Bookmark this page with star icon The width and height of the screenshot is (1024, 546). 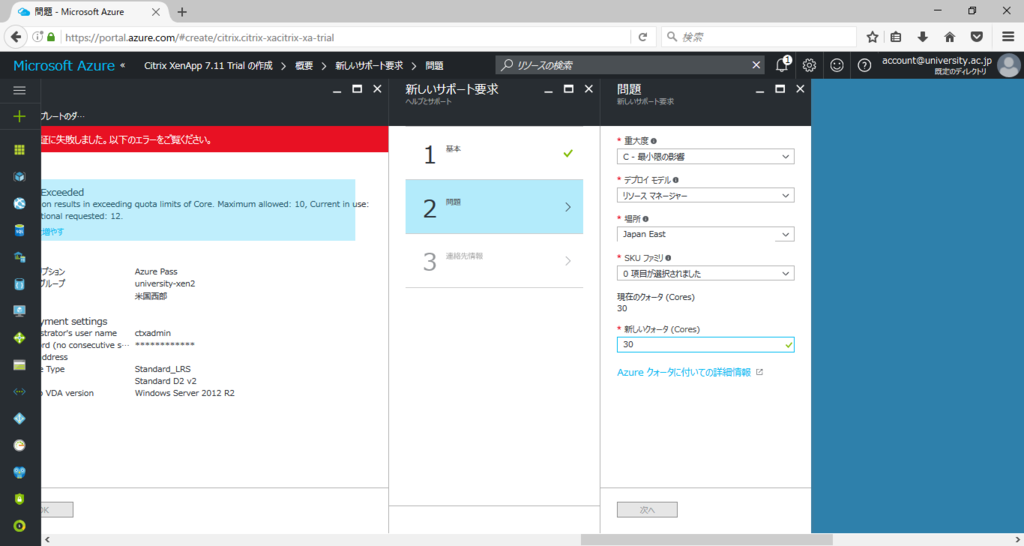click(x=872, y=37)
